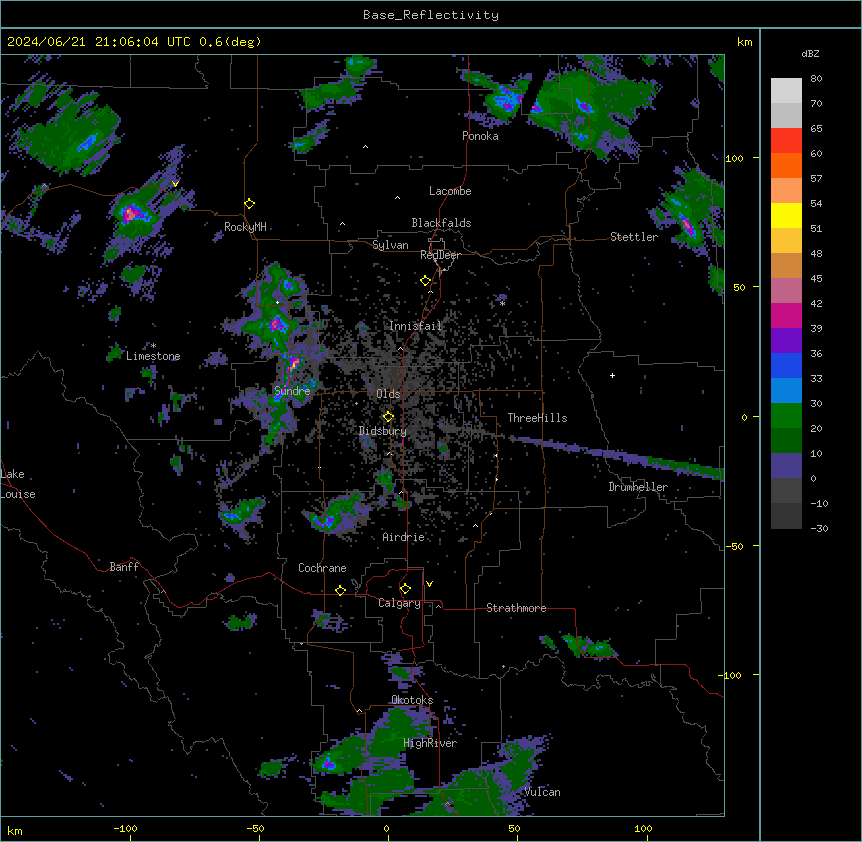Click the Didsbury label

click(383, 431)
